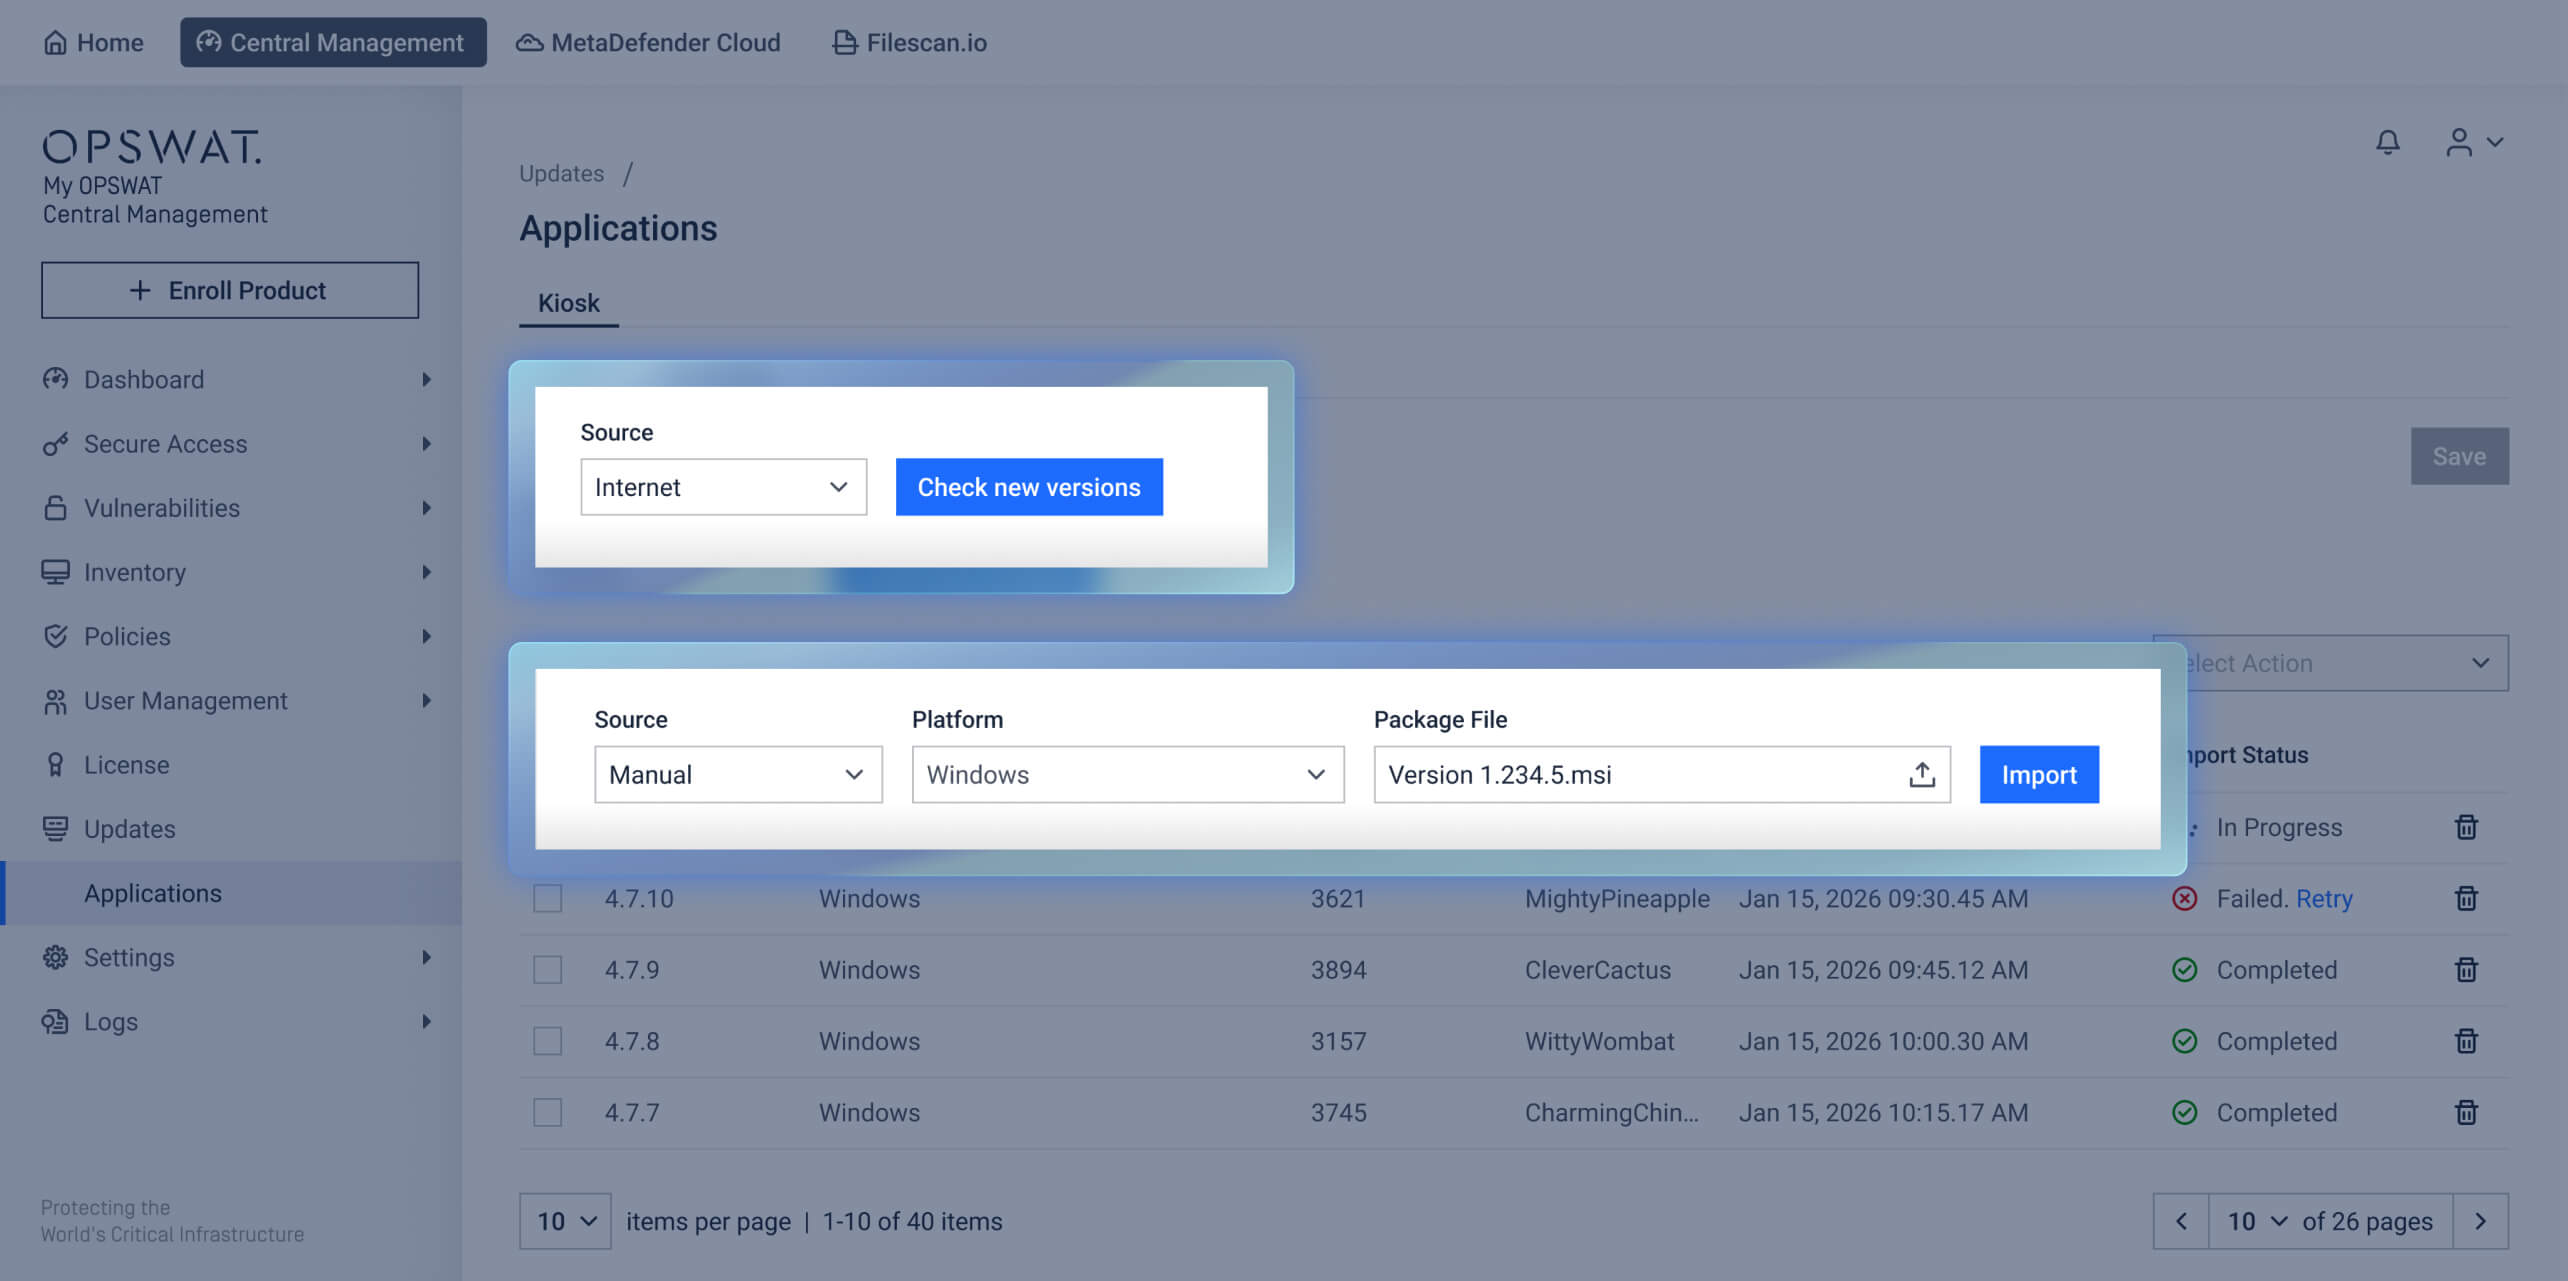Open the Windows platform dropdown

point(1127,775)
